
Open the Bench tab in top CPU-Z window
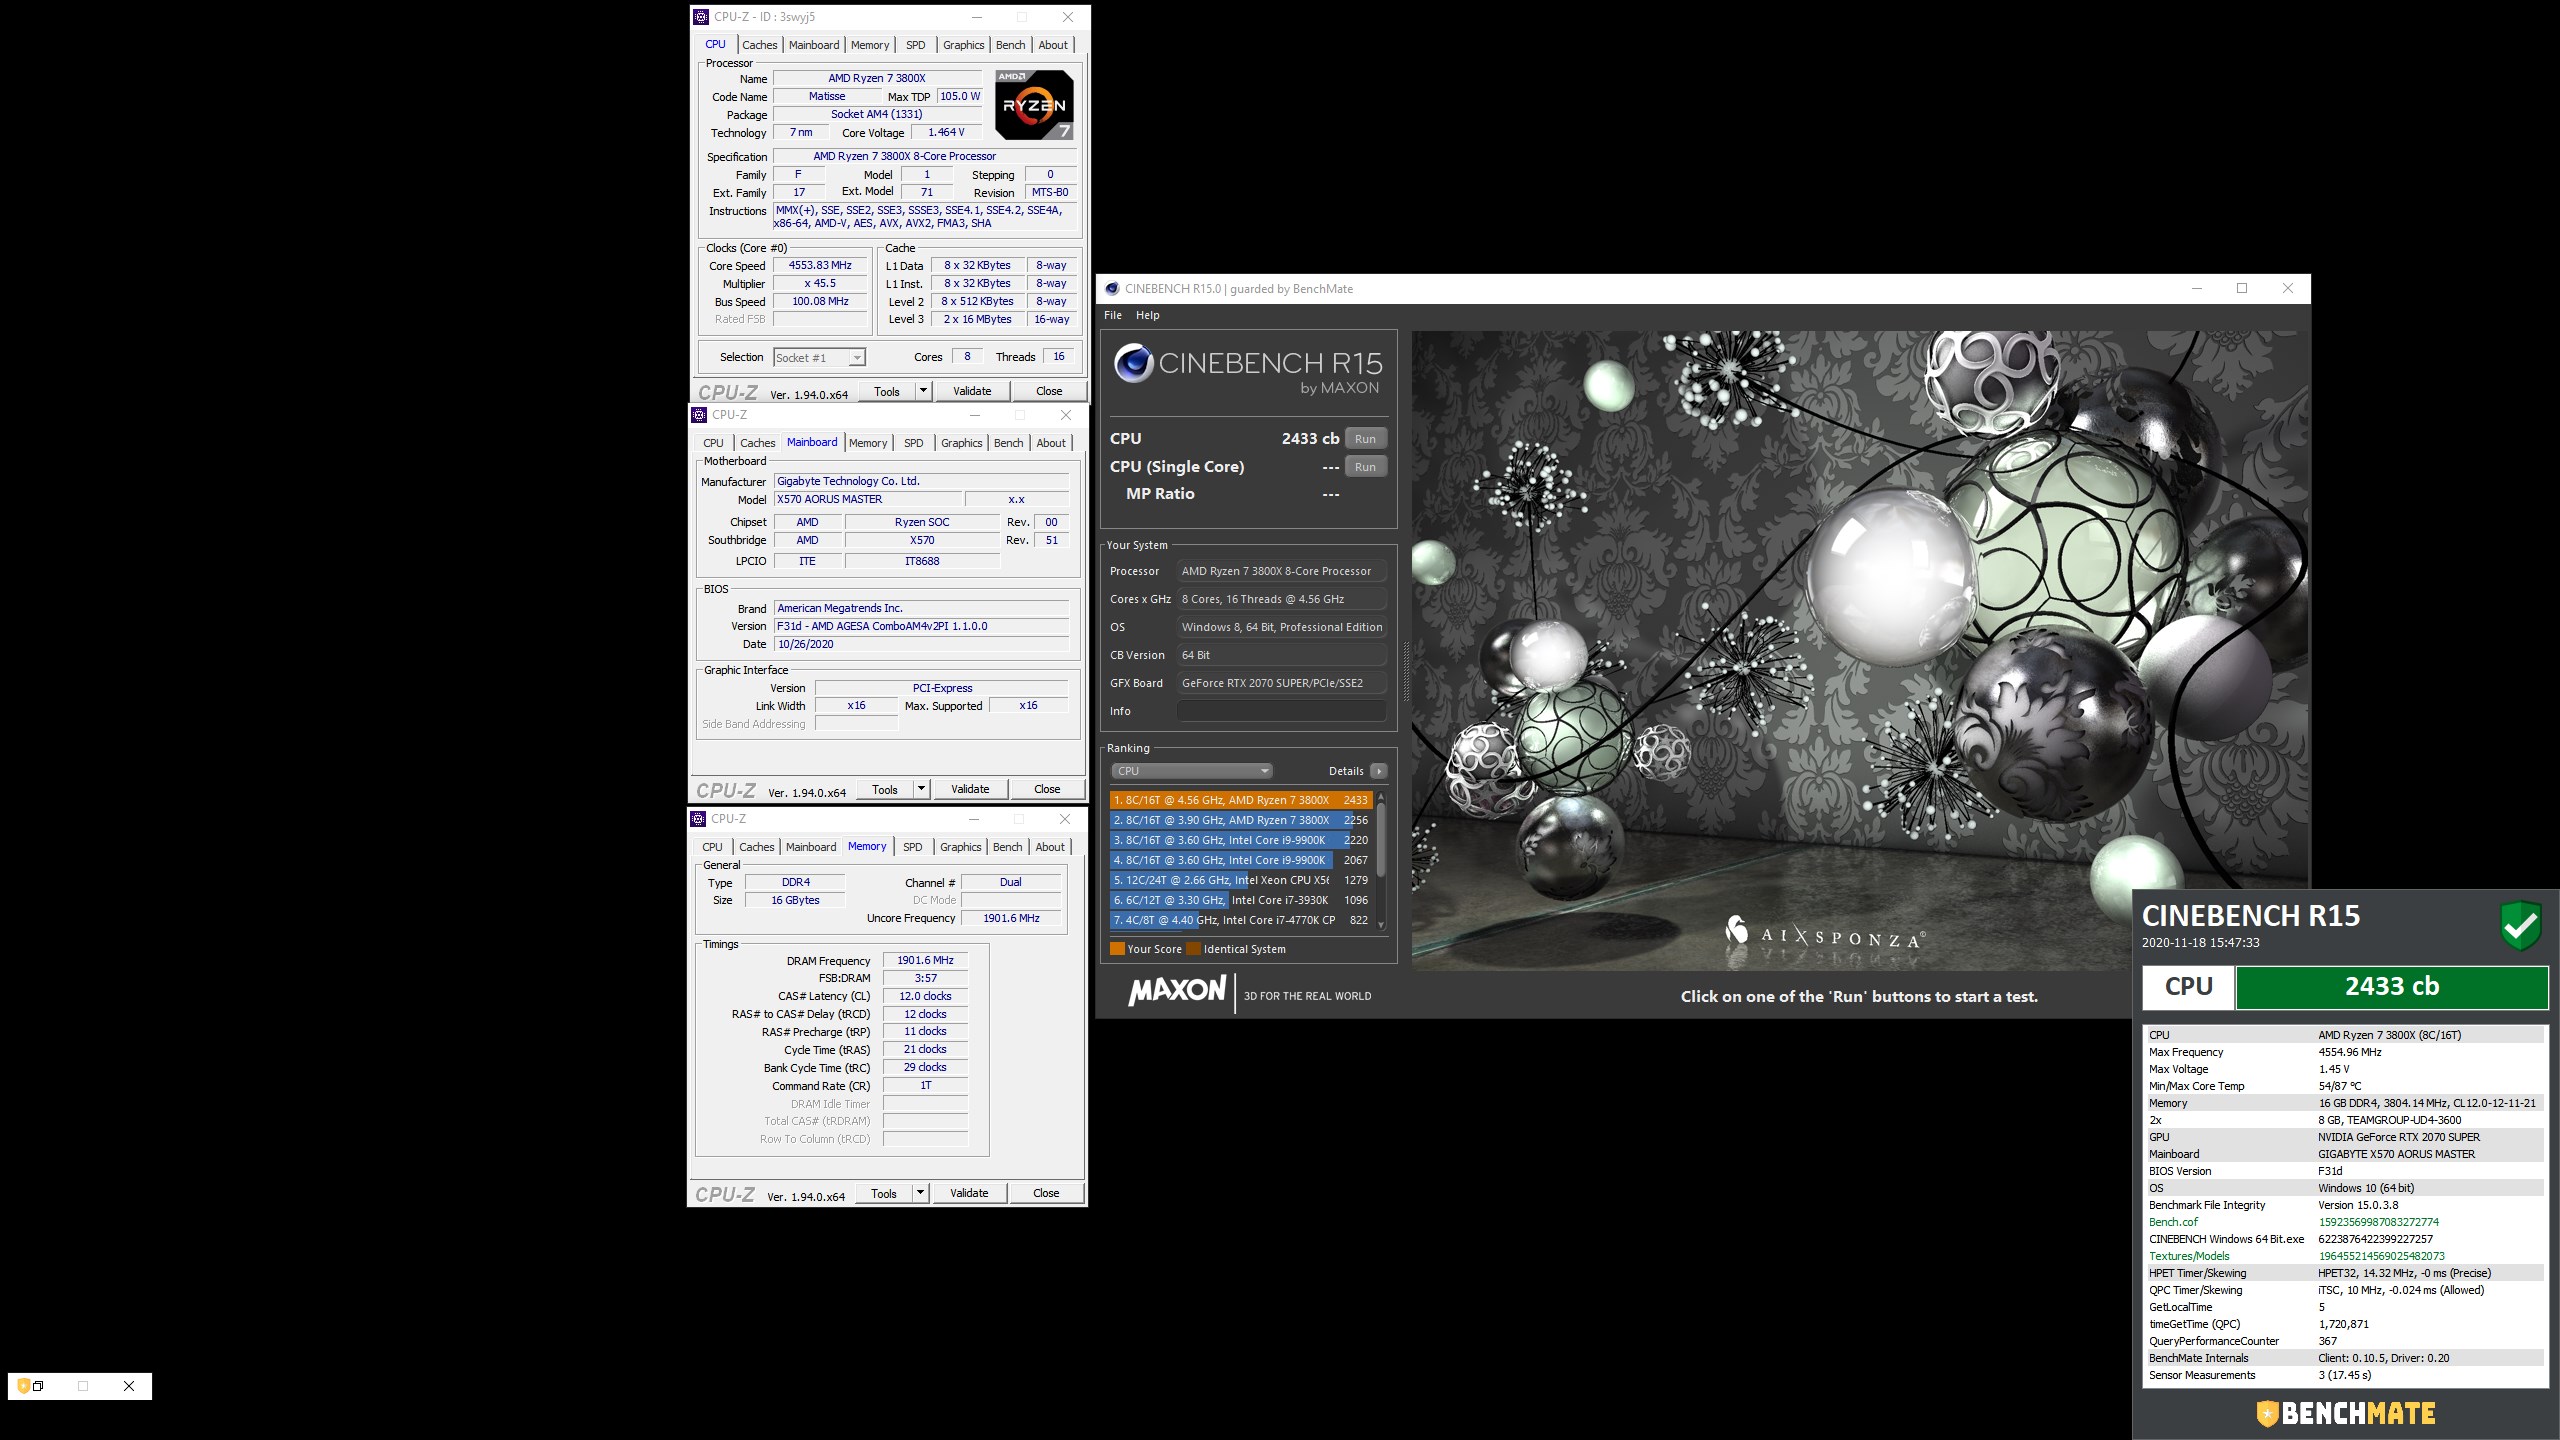coord(1010,45)
